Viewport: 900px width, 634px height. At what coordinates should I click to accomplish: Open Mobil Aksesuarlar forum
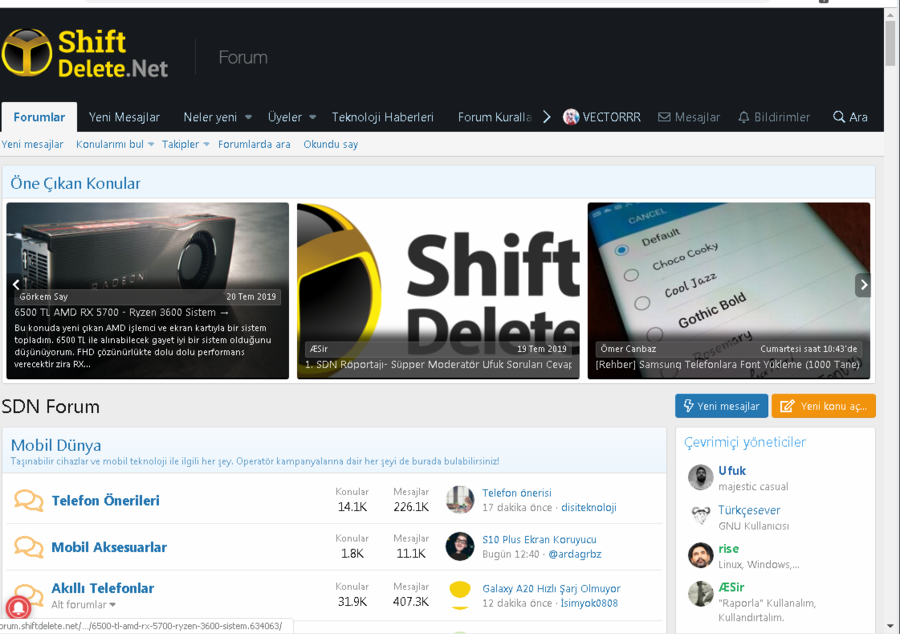[109, 547]
